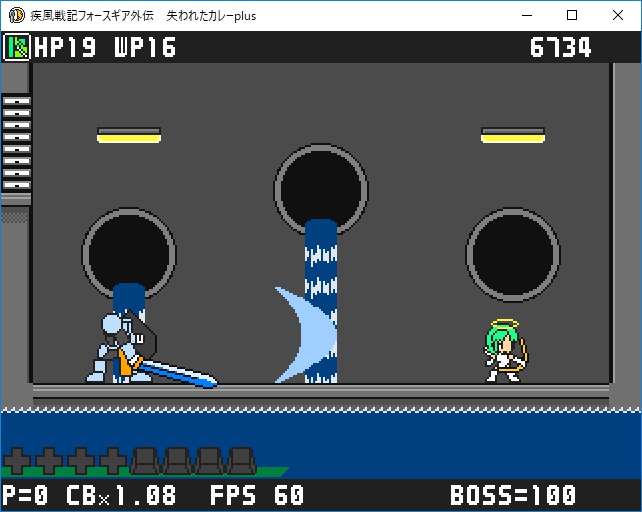Screen dimensions: 642x512
Task: Click the CB×1.08 combo multiplier
Action: pyautogui.click(x=122, y=495)
